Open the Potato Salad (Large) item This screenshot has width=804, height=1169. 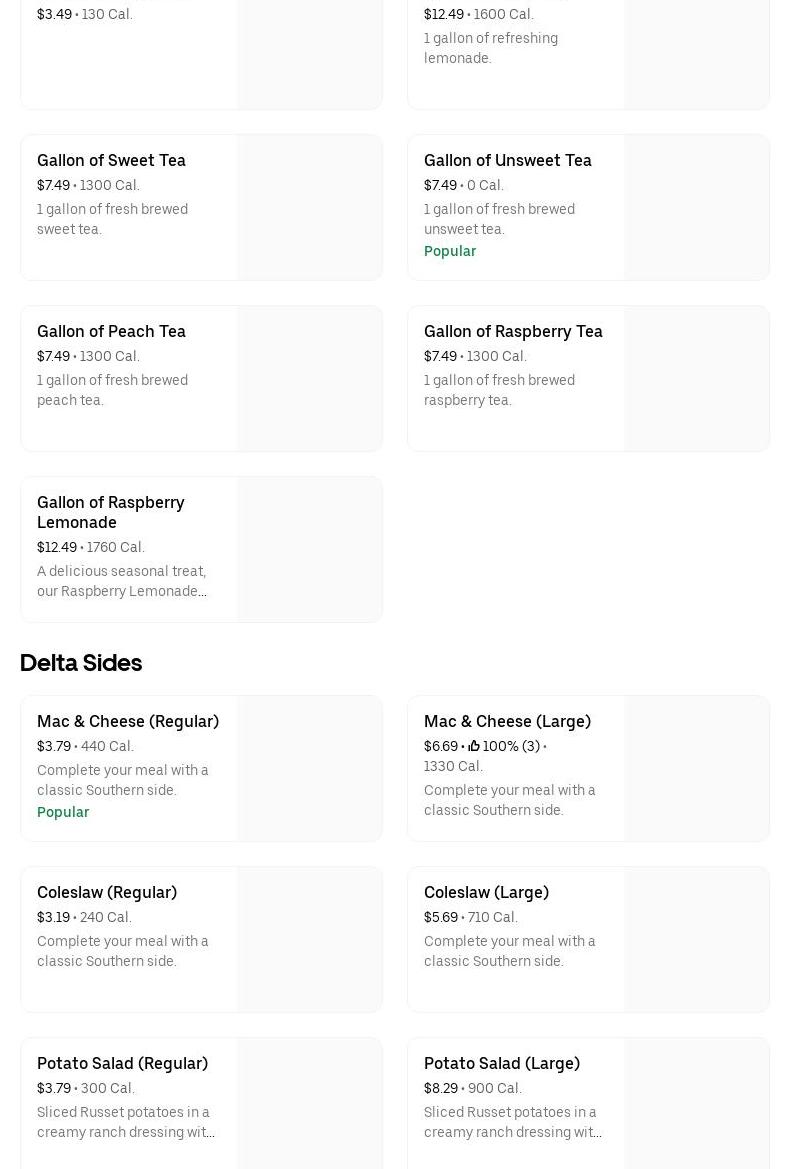[501, 1063]
